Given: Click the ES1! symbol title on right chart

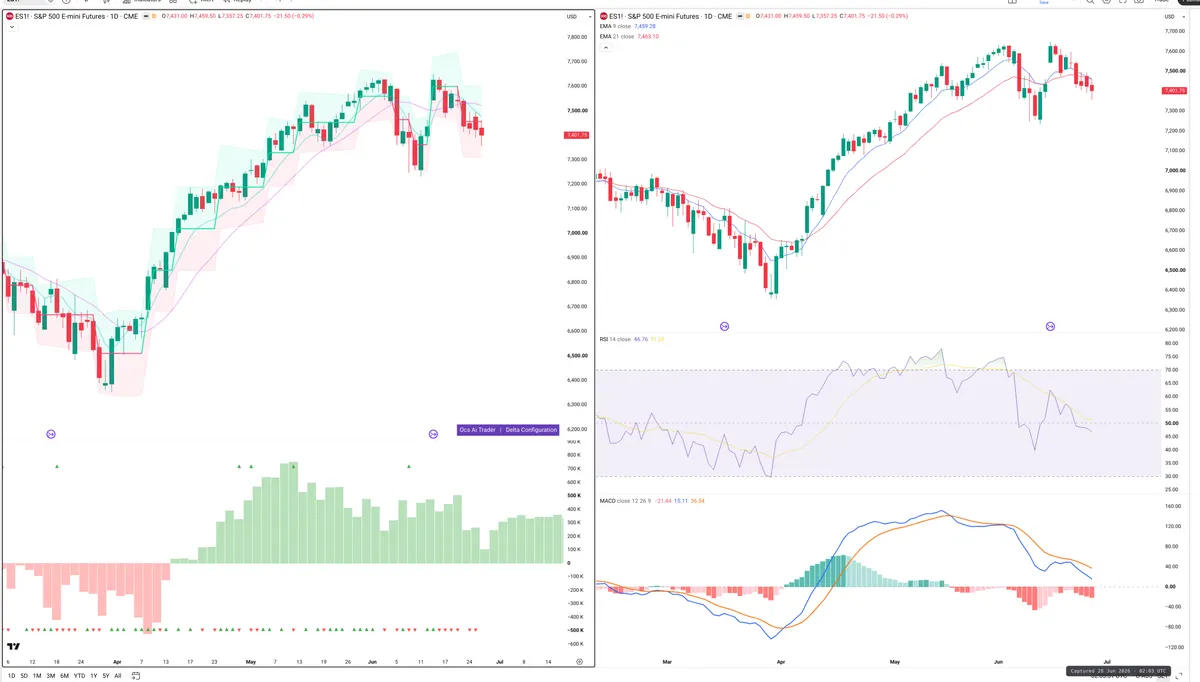Looking at the screenshot, I should coord(671,16).
